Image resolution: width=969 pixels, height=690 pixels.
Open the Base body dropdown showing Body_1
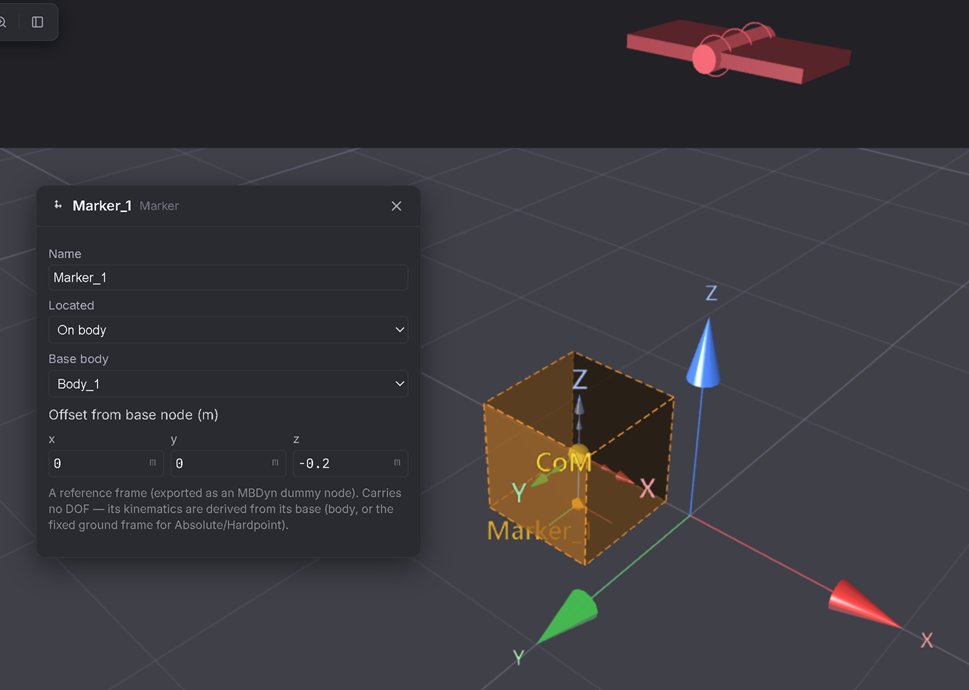tap(228, 384)
